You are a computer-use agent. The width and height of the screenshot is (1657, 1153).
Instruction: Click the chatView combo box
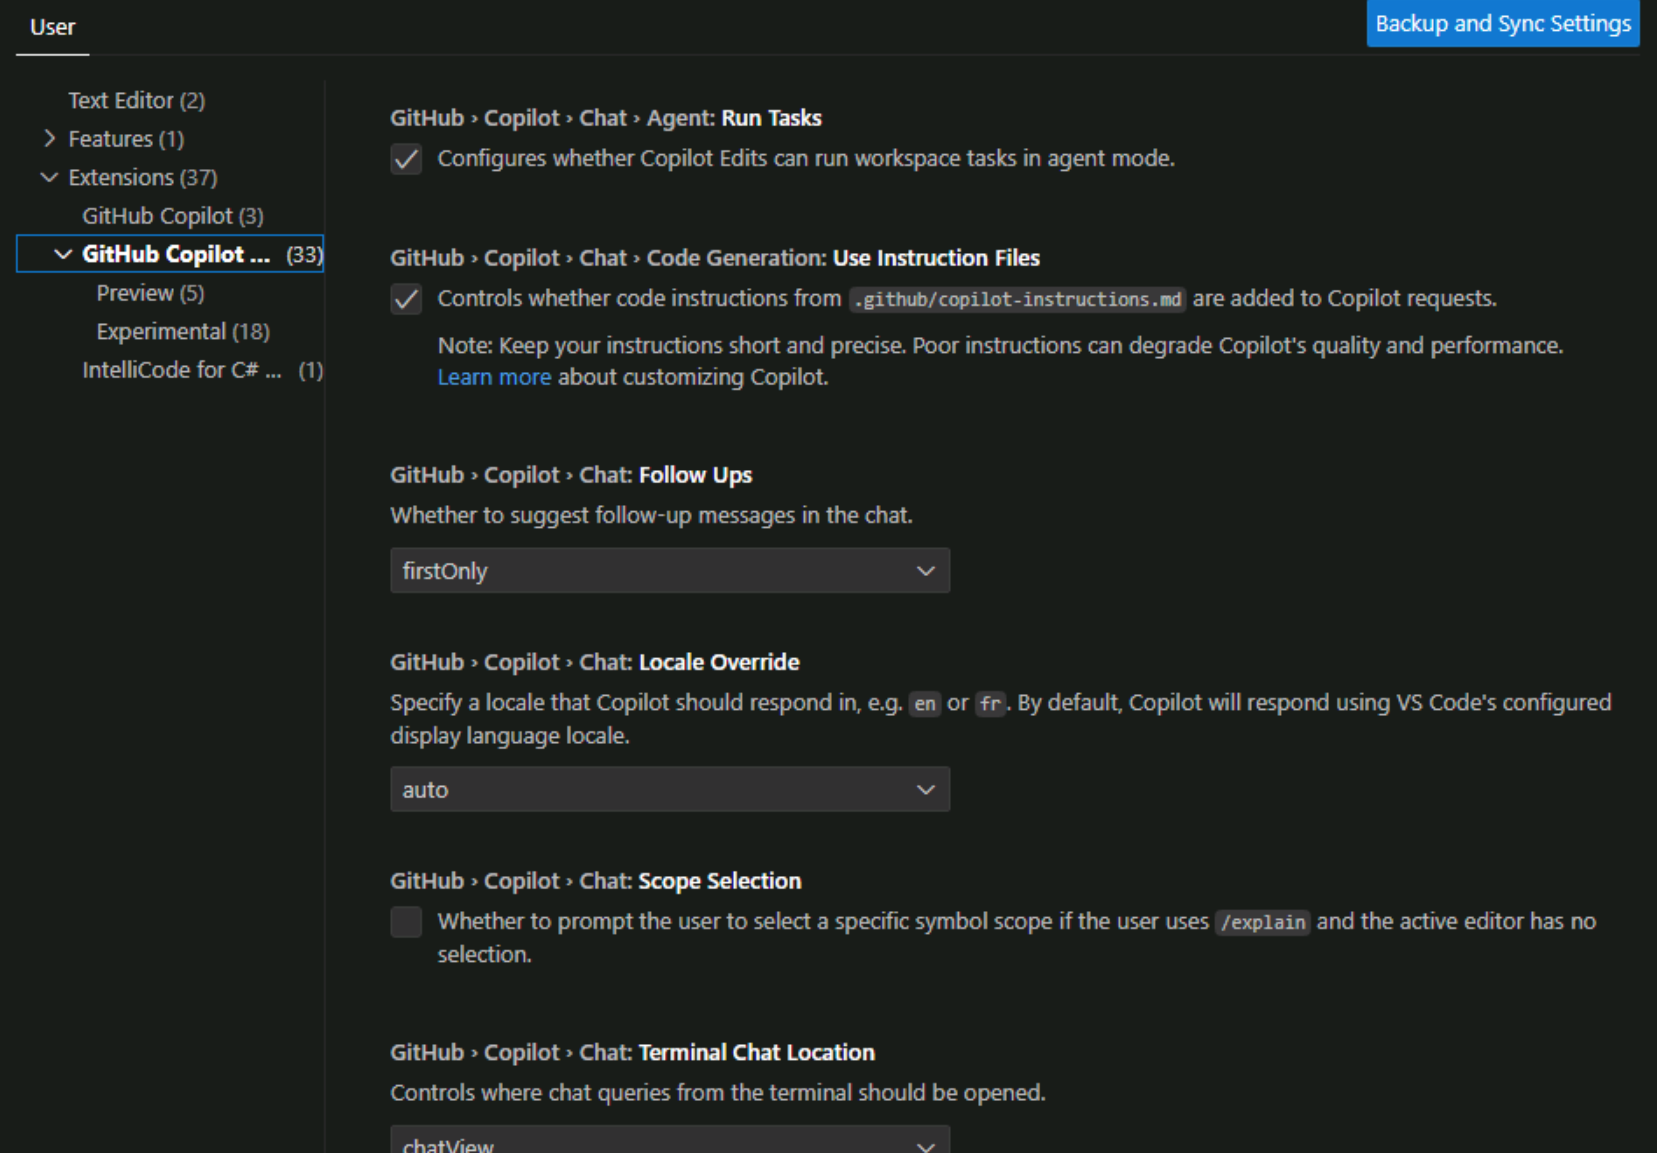click(670, 1143)
